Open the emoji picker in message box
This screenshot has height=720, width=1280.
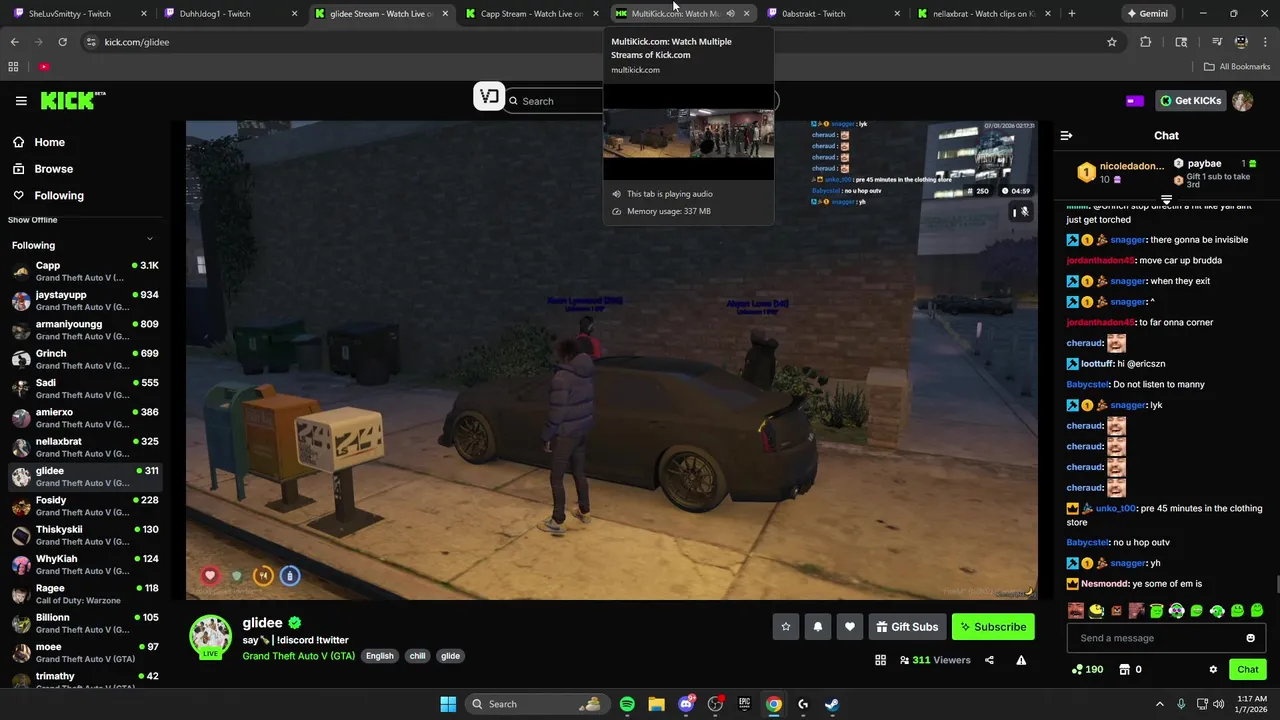tap(1250, 638)
